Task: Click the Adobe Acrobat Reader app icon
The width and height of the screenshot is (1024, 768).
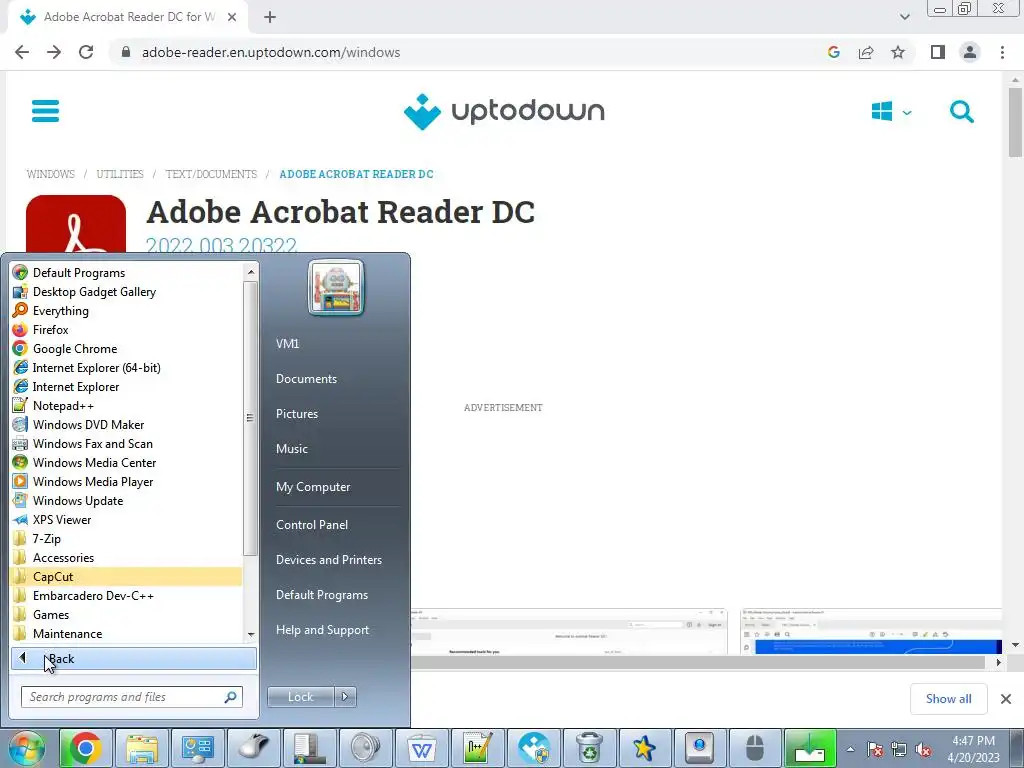Action: tap(76, 224)
